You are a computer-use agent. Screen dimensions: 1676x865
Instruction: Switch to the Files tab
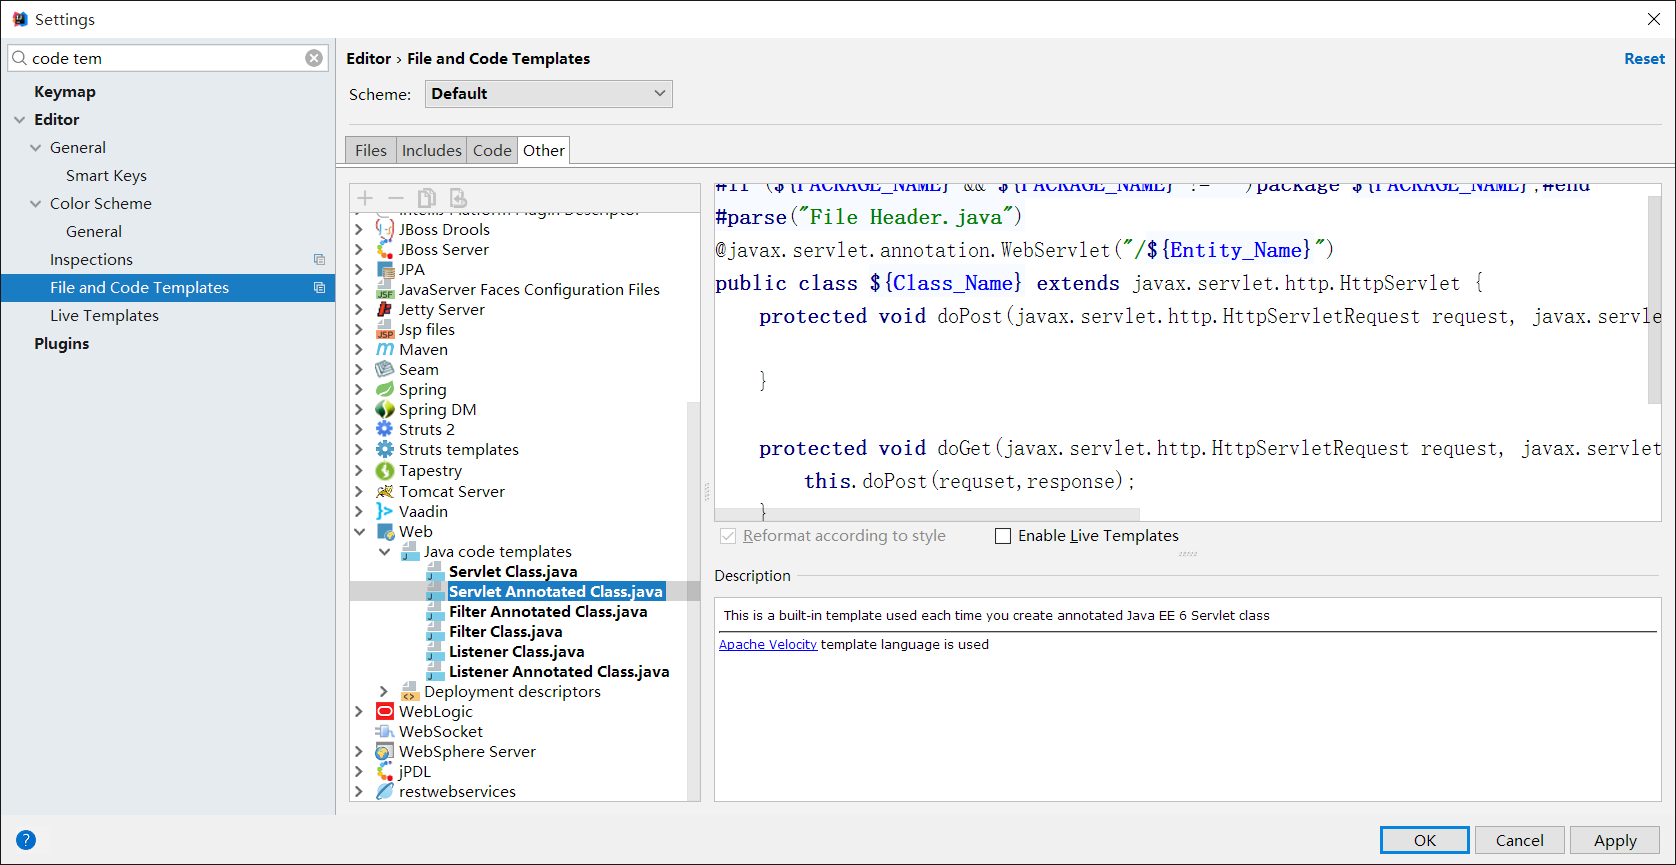click(371, 150)
